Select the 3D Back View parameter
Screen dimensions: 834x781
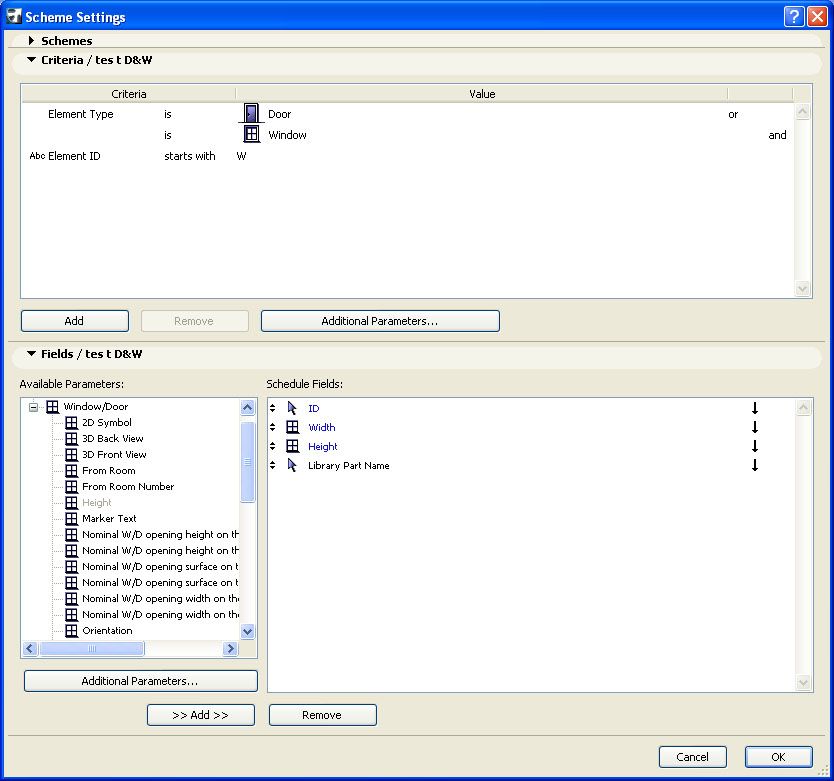pyautogui.click(x=113, y=438)
